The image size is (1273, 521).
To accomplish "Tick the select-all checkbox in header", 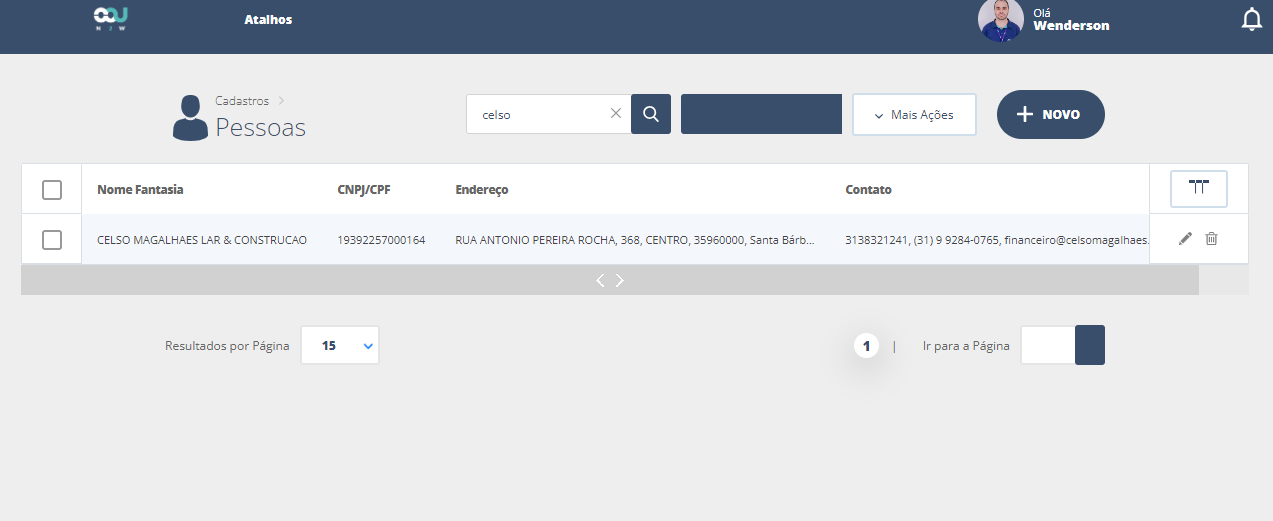I will click(52, 190).
